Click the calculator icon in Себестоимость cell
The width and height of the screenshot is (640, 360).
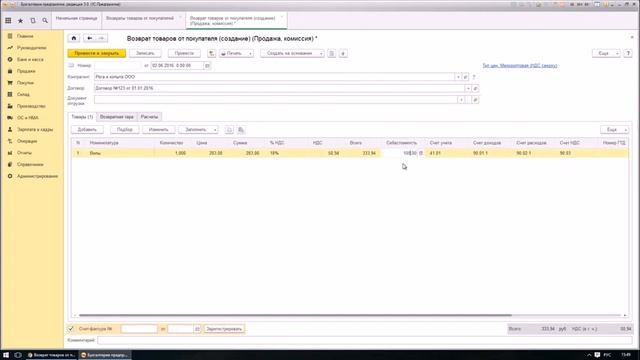pos(421,153)
